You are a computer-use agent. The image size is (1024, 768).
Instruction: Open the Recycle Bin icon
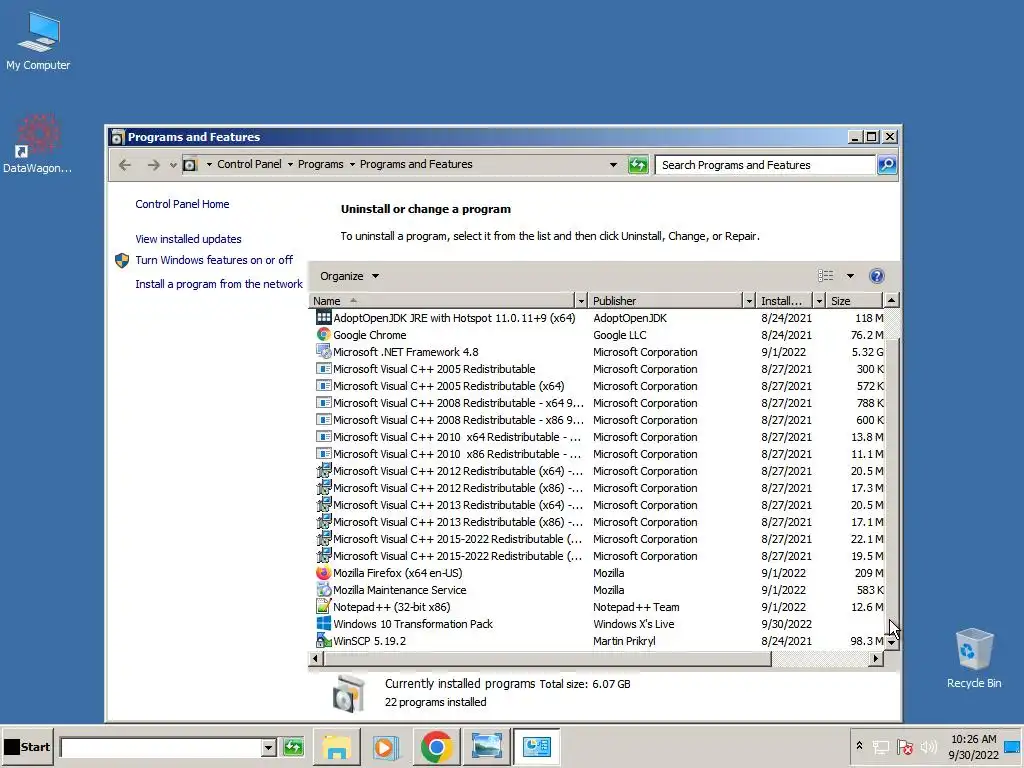tap(974, 658)
